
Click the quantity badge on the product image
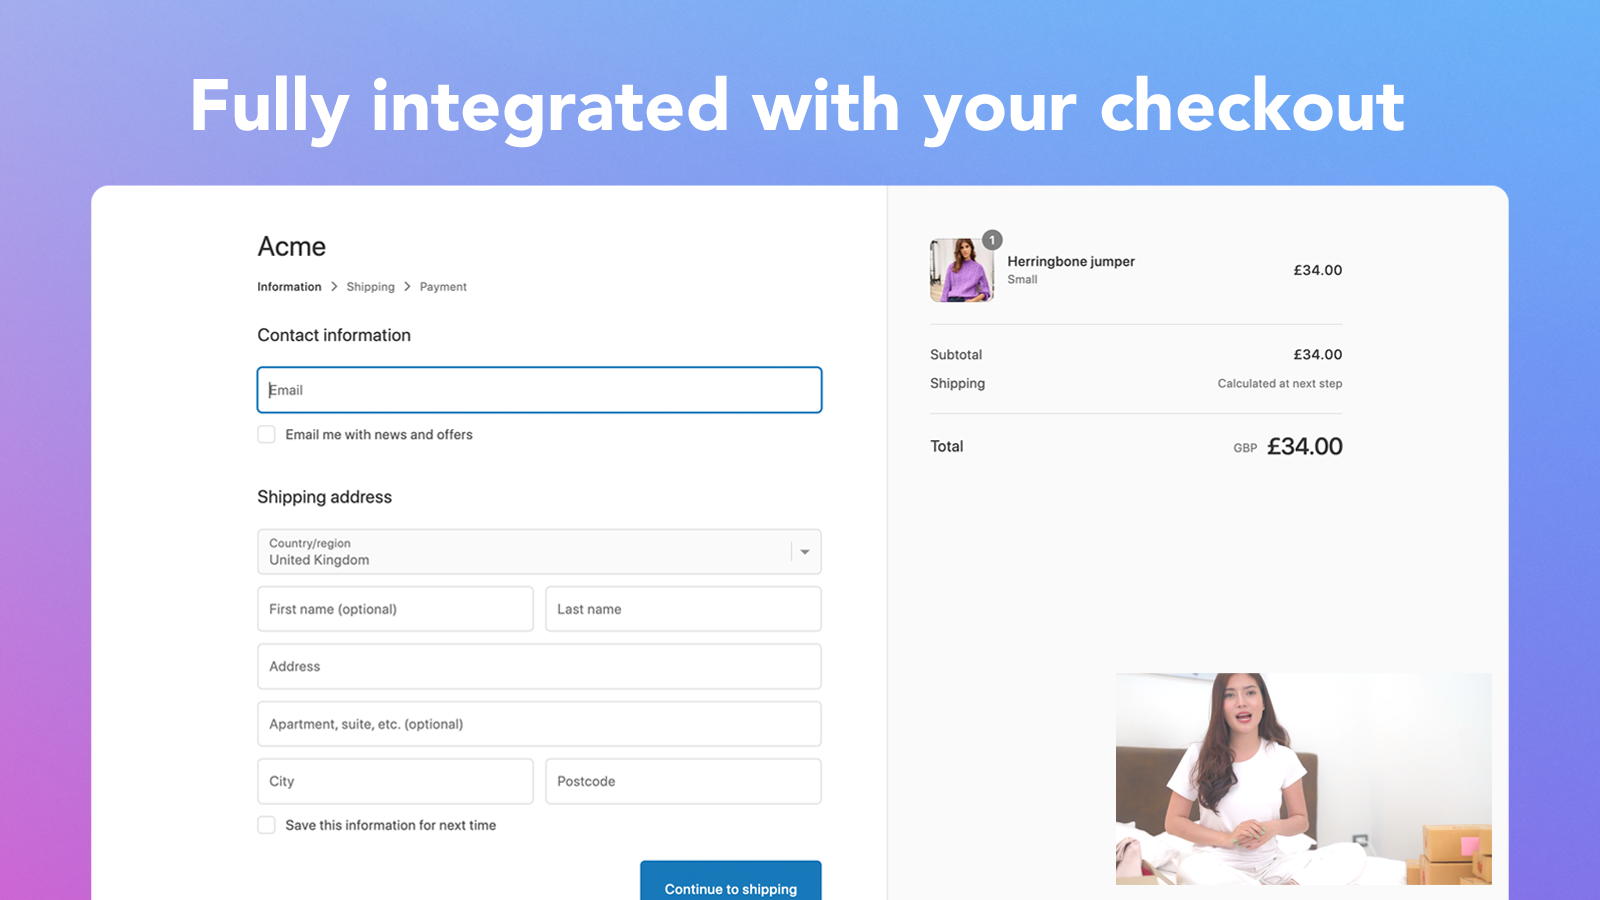tap(991, 240)
